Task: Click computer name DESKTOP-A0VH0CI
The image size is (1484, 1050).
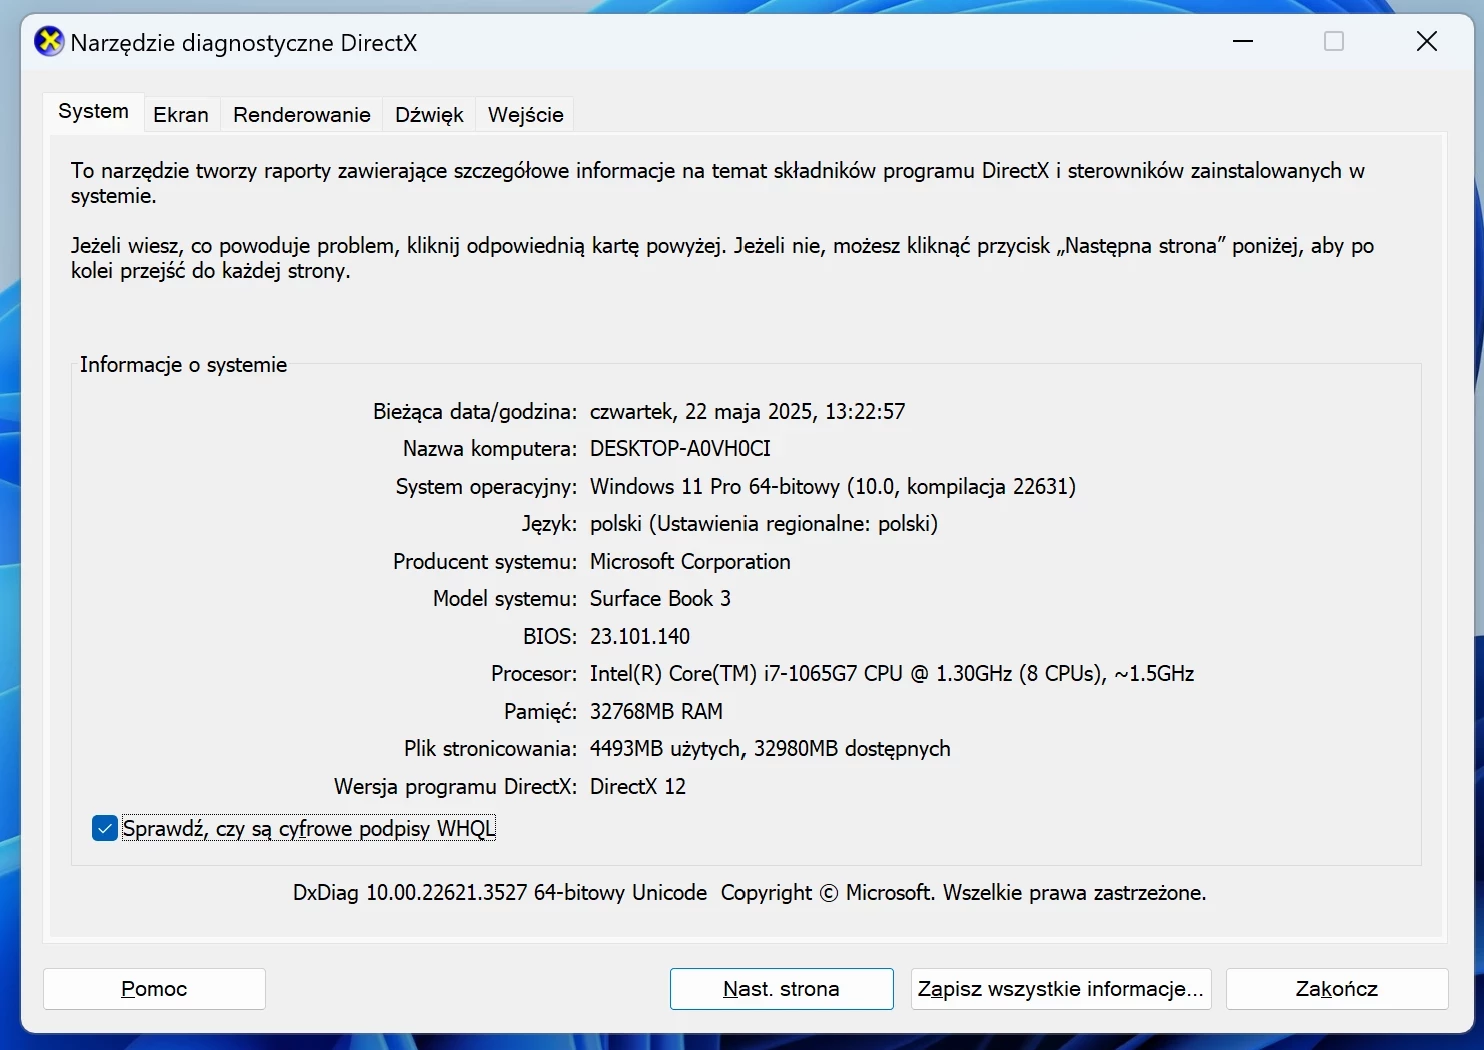Action: (x=680, y=449)
